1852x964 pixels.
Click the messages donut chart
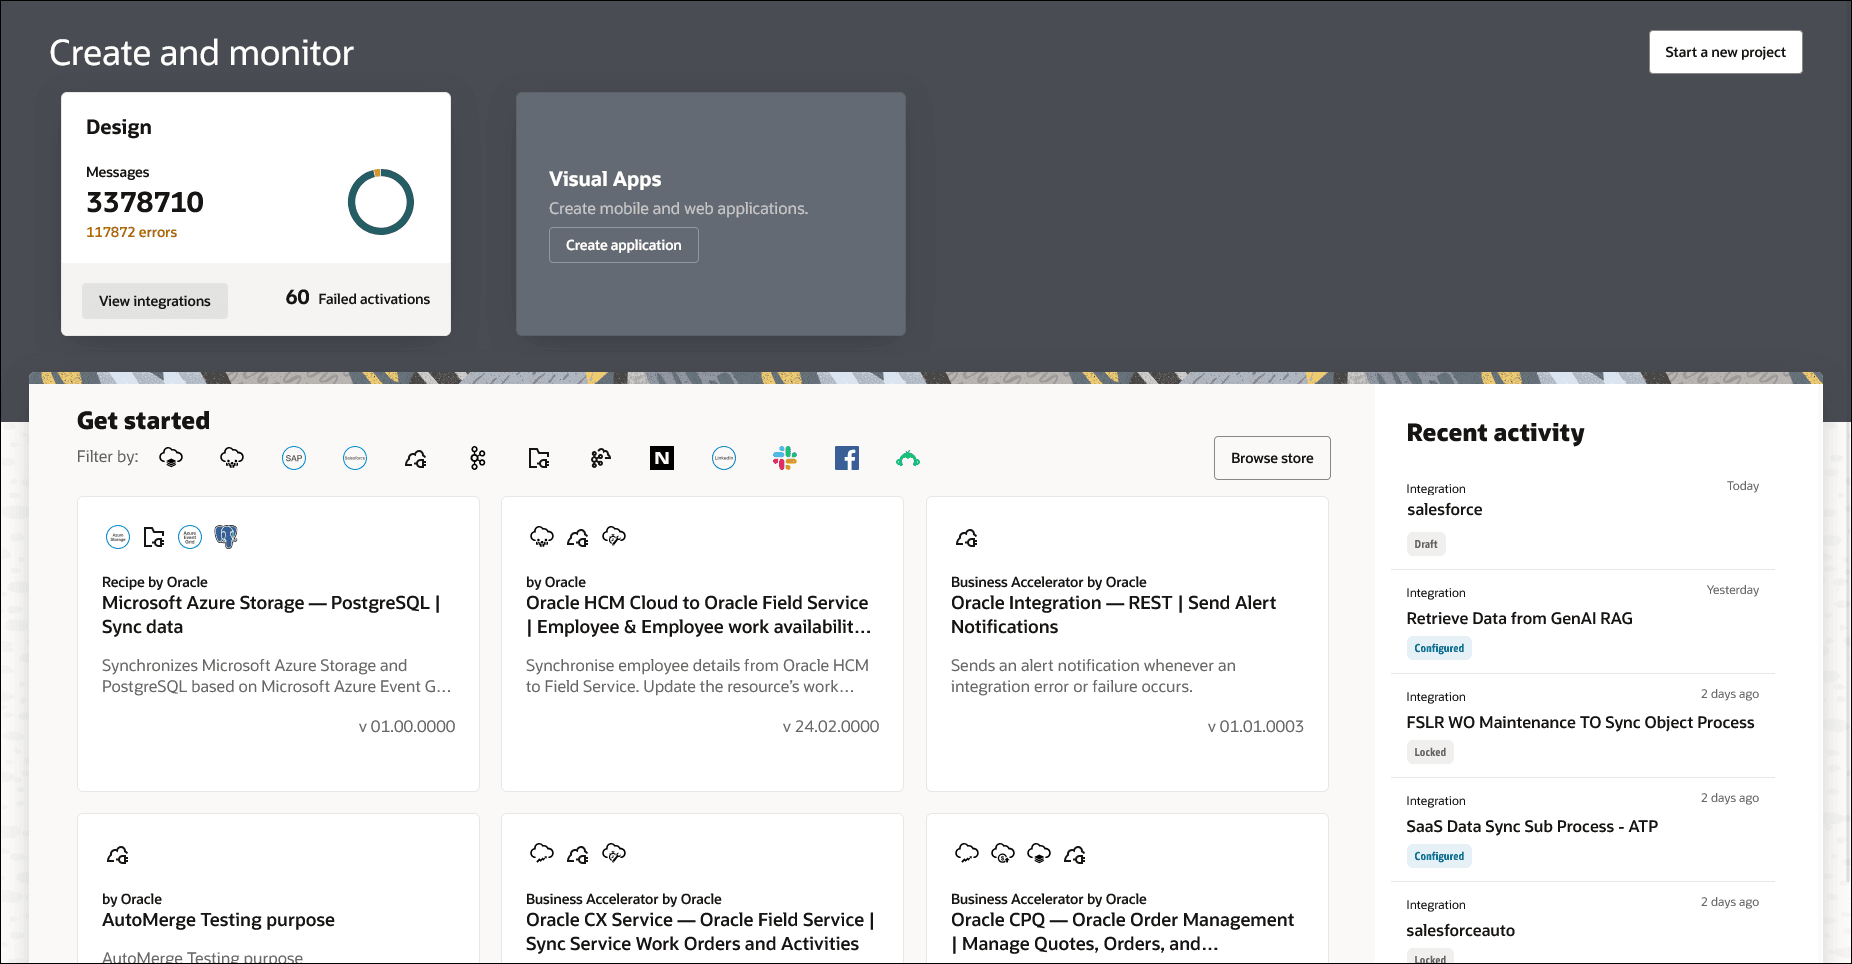(x=381, y=202)
